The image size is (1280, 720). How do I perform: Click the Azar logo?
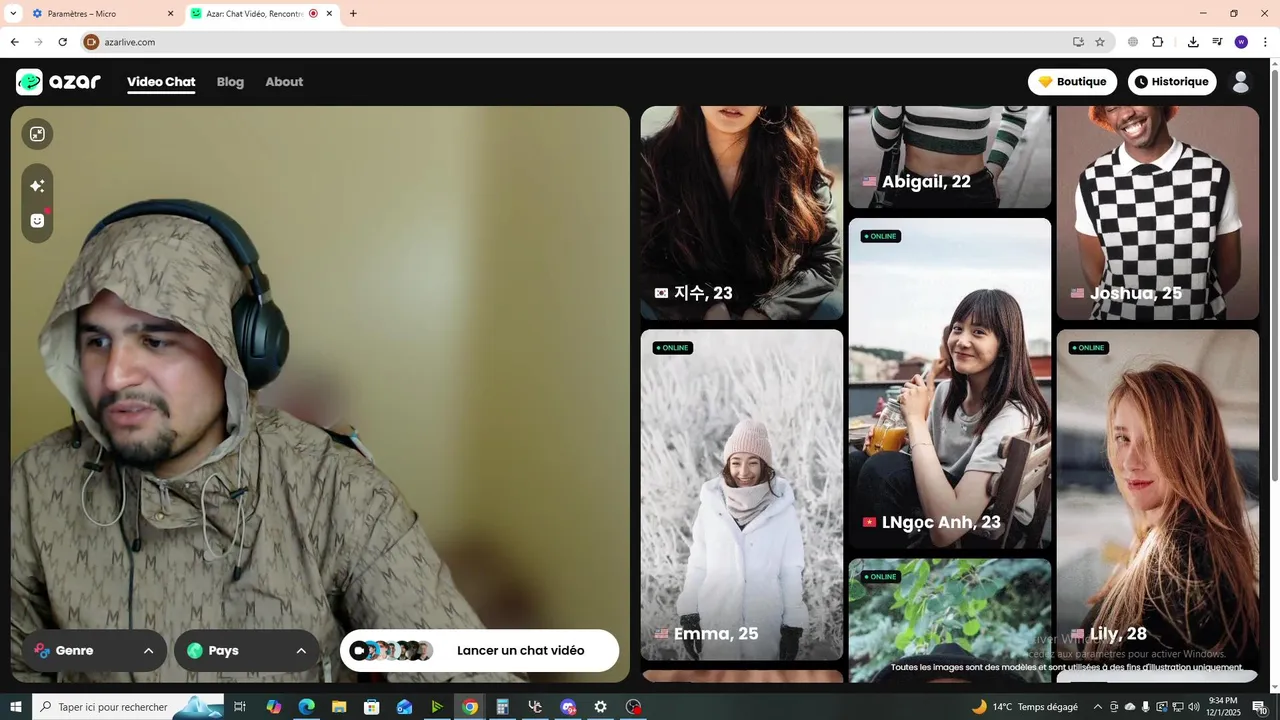tap(59, 82)
